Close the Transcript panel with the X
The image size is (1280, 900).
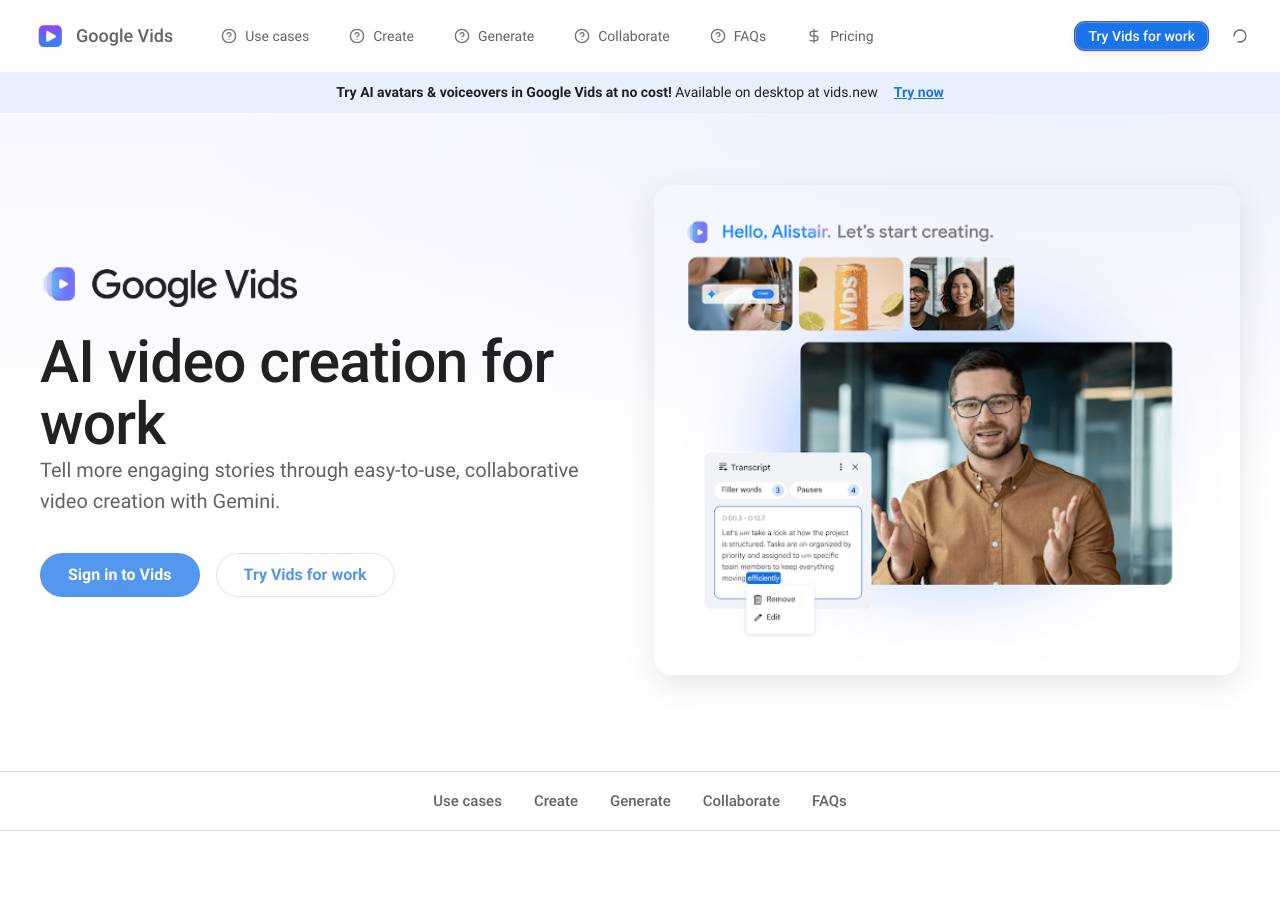[x=855, y=467]
